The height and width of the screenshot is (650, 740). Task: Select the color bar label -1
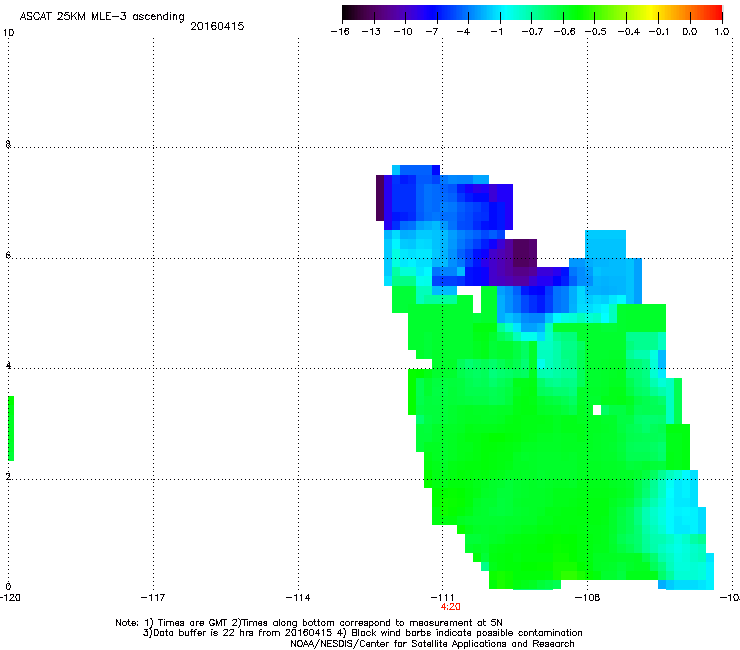click(496, 32)
